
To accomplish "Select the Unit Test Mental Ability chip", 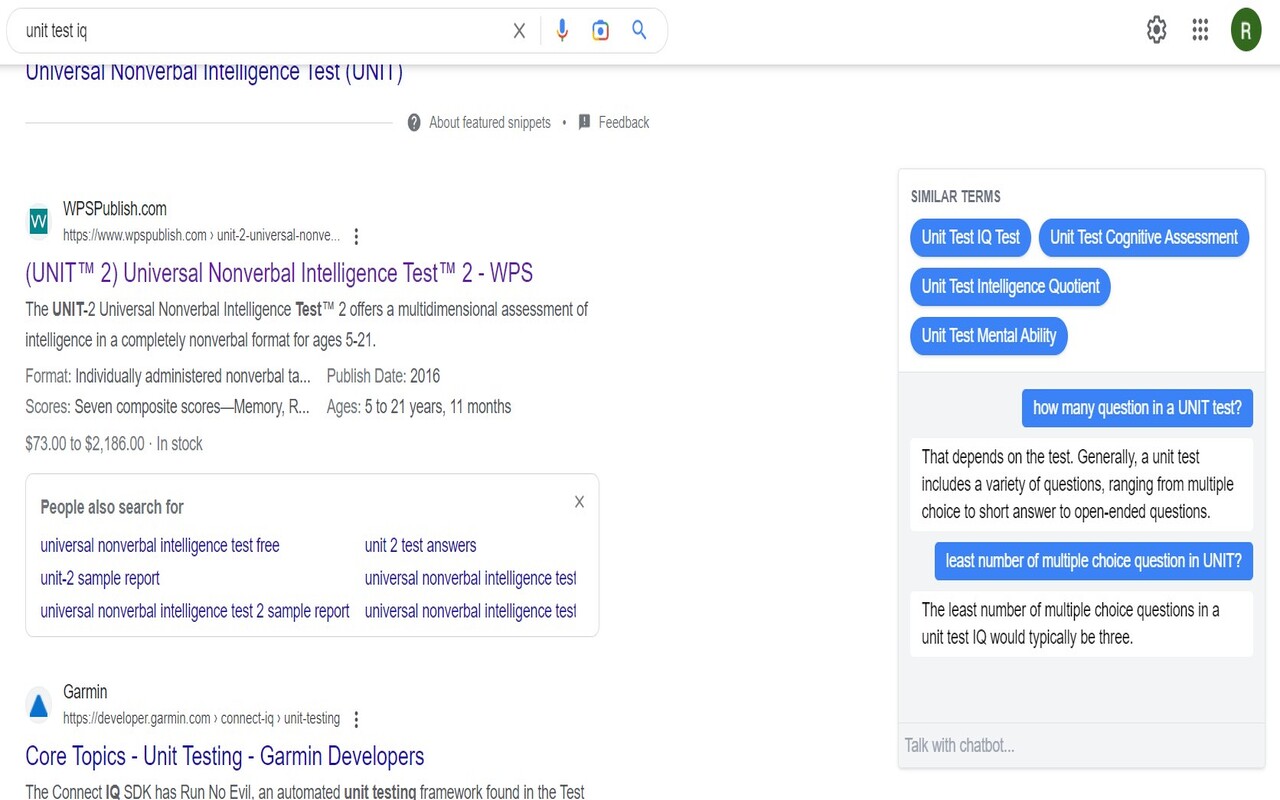I will point(988,336).
